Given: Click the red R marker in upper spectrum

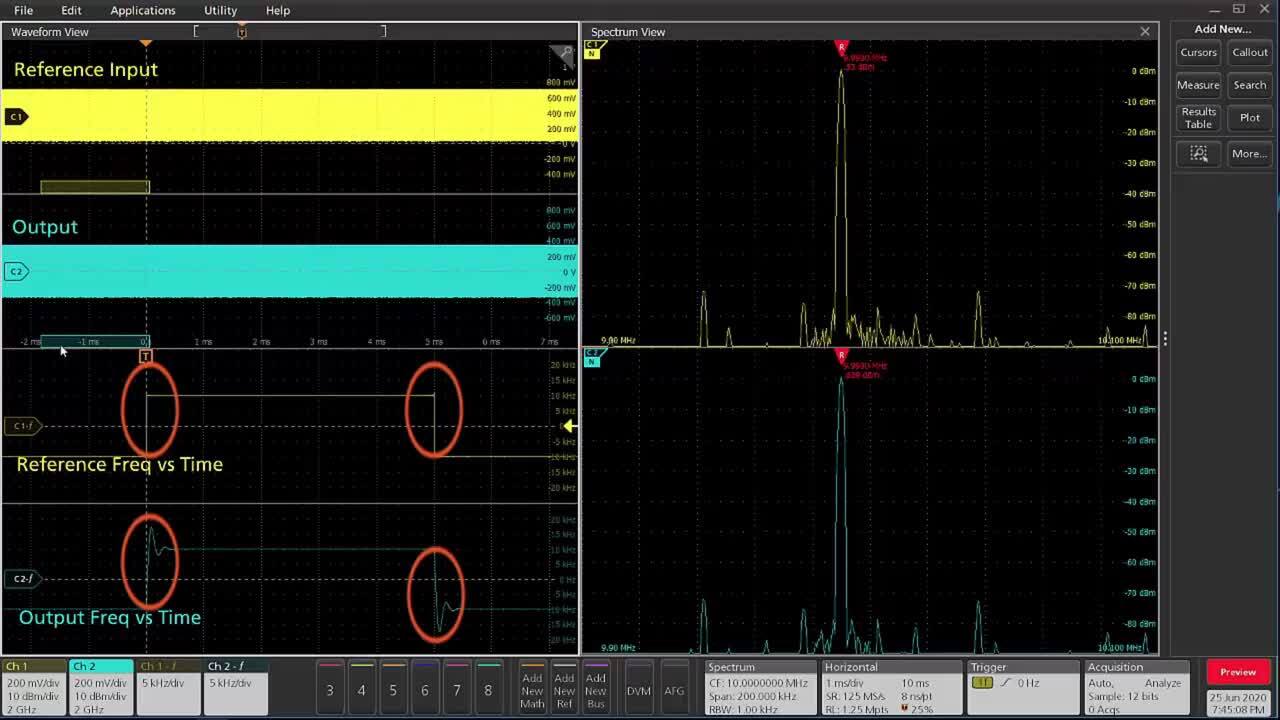Looking at the screenshot, I should click(x=841, y=47).
